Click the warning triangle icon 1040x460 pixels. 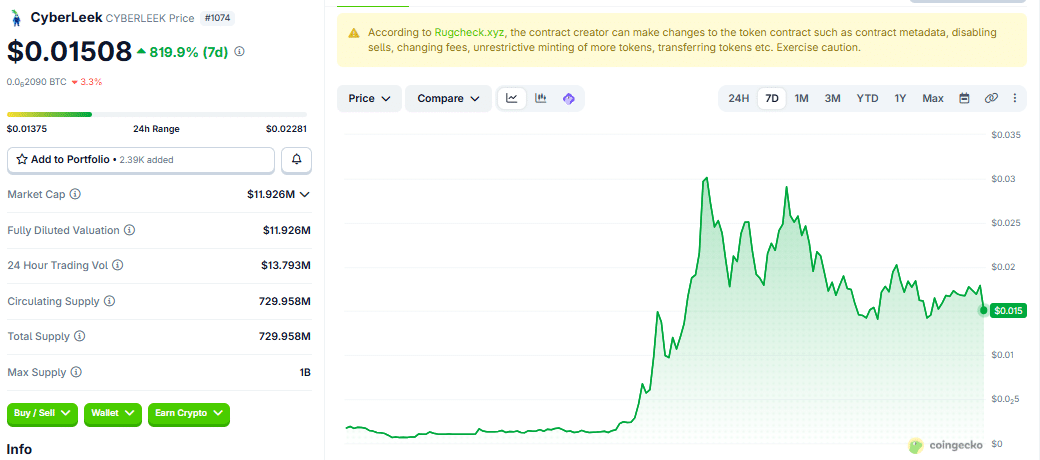tap(354, 32)
